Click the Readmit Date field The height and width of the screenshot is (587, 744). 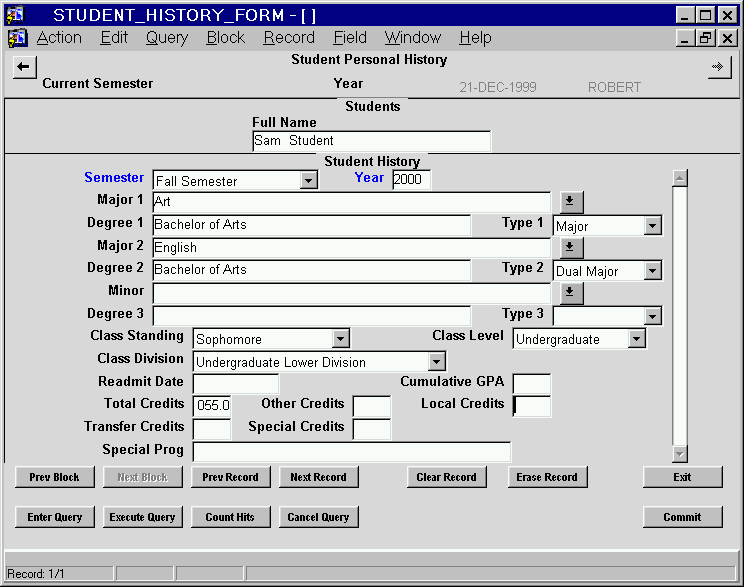pos(236,383)
